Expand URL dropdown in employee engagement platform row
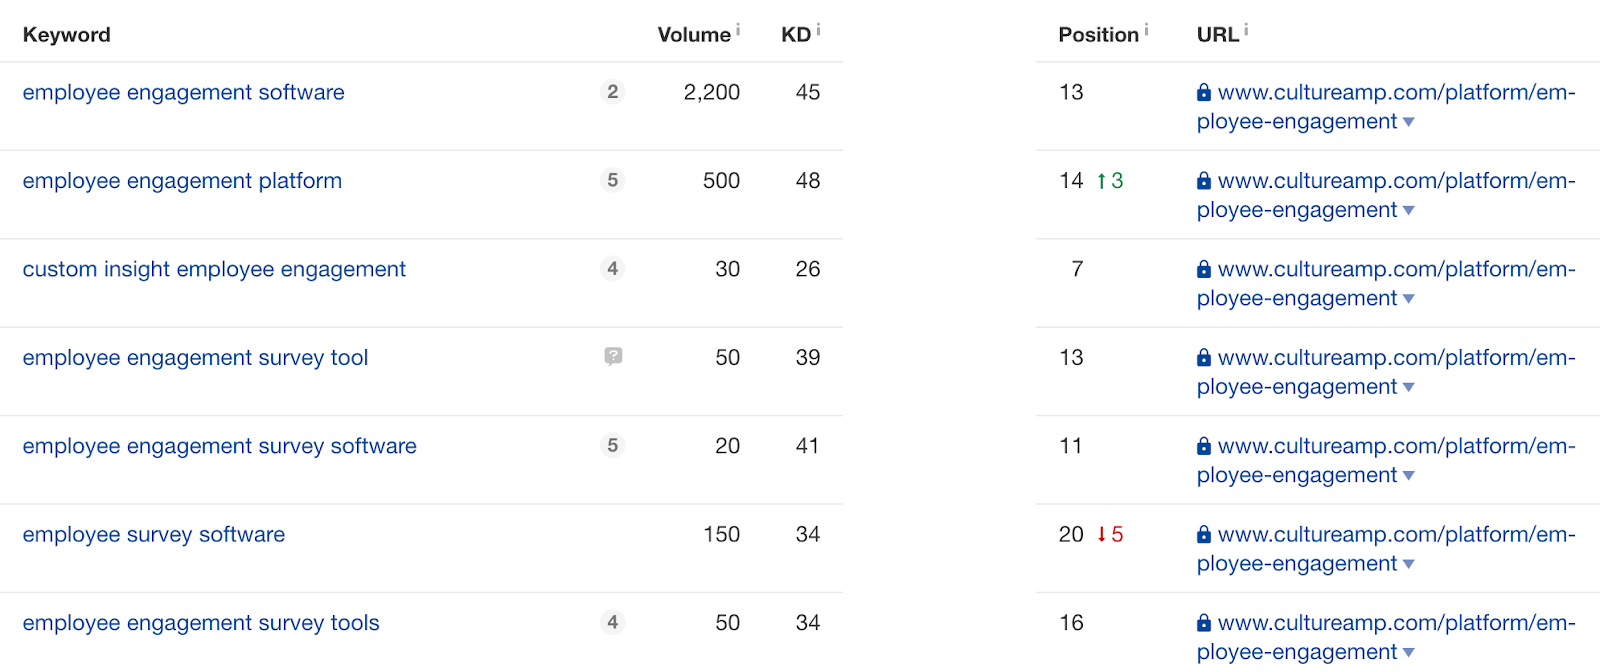Image resolution: width=1600 pixels, height=672 pixels. (x=1408, y=211)
